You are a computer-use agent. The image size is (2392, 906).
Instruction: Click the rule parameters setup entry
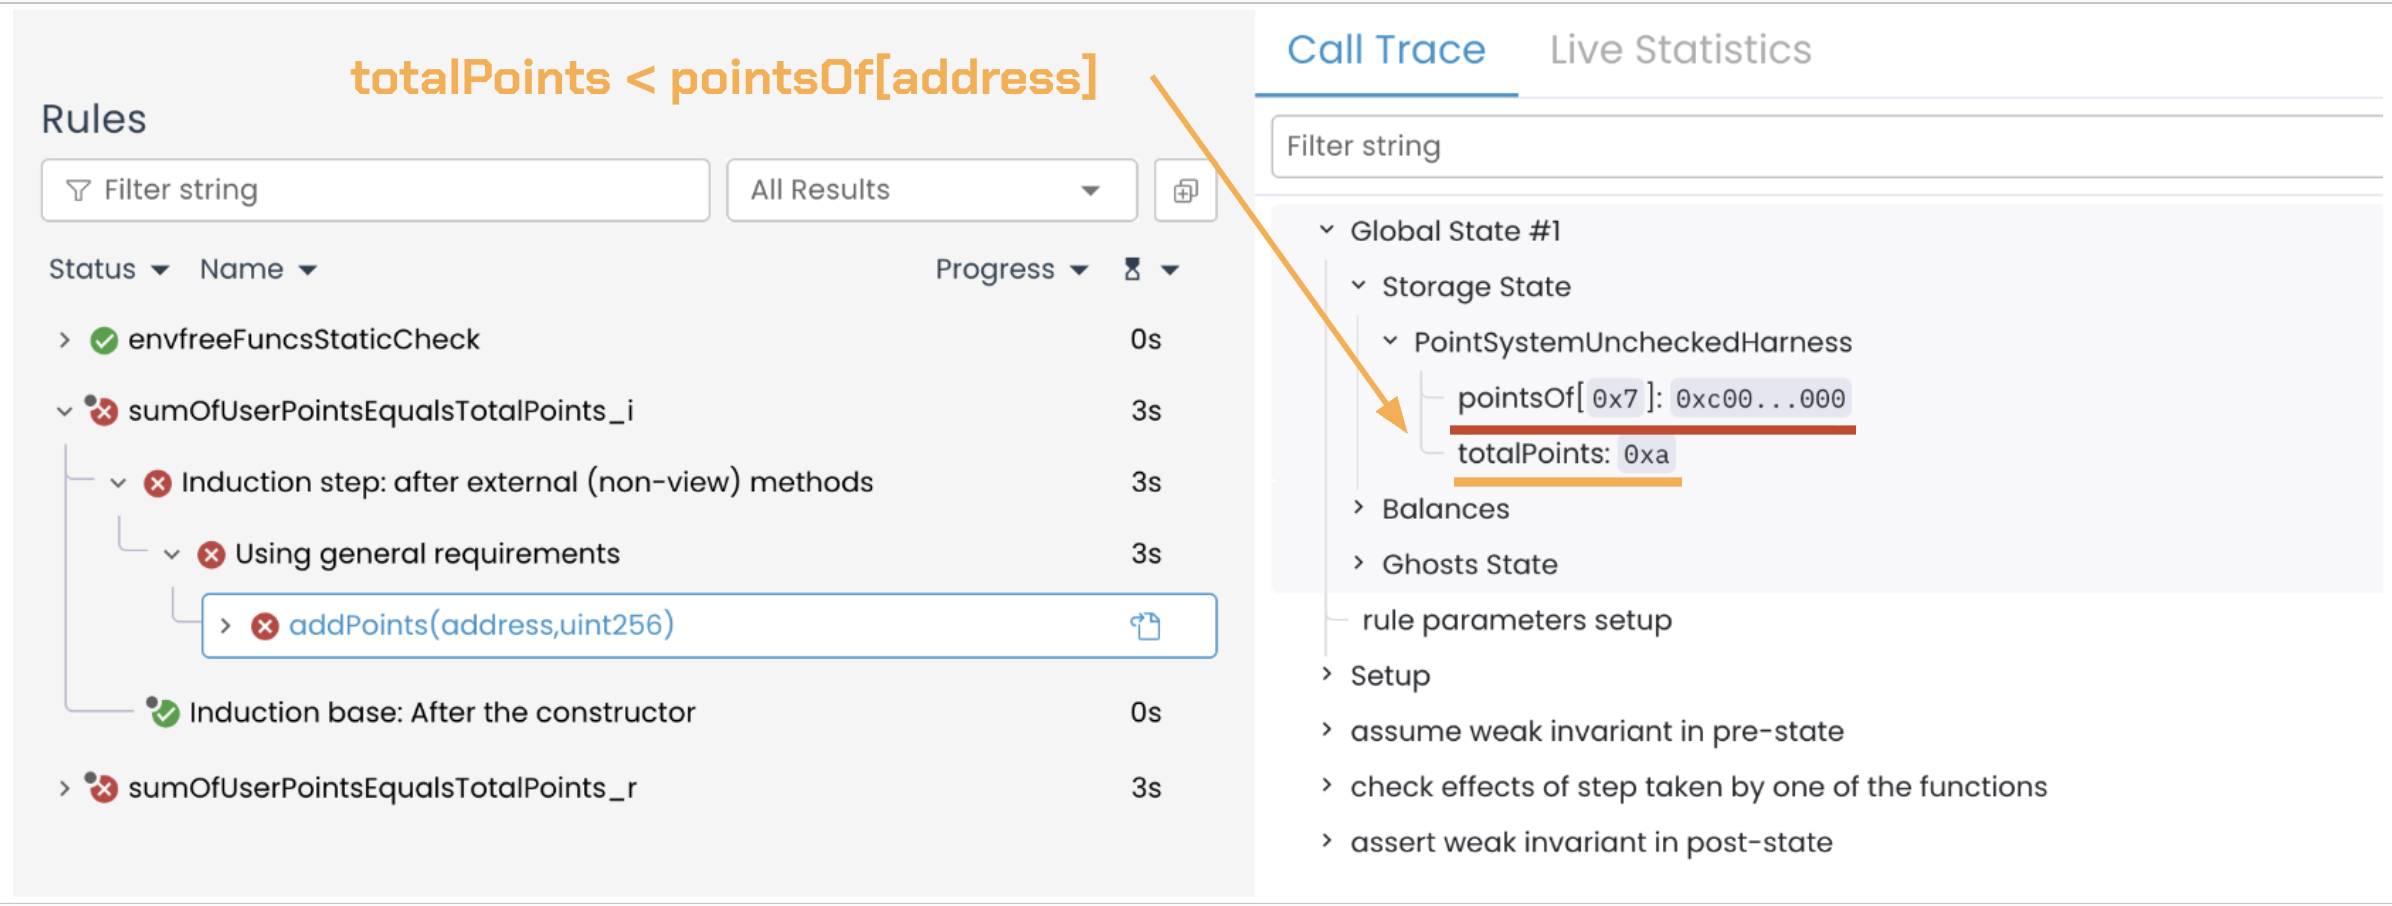[x=1516, y=620]
